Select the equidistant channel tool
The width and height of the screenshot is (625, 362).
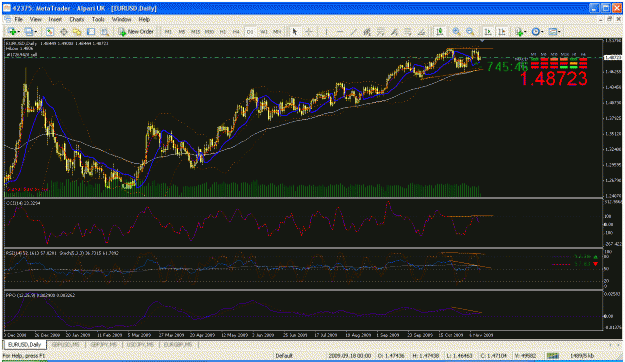tap(367, 31)
